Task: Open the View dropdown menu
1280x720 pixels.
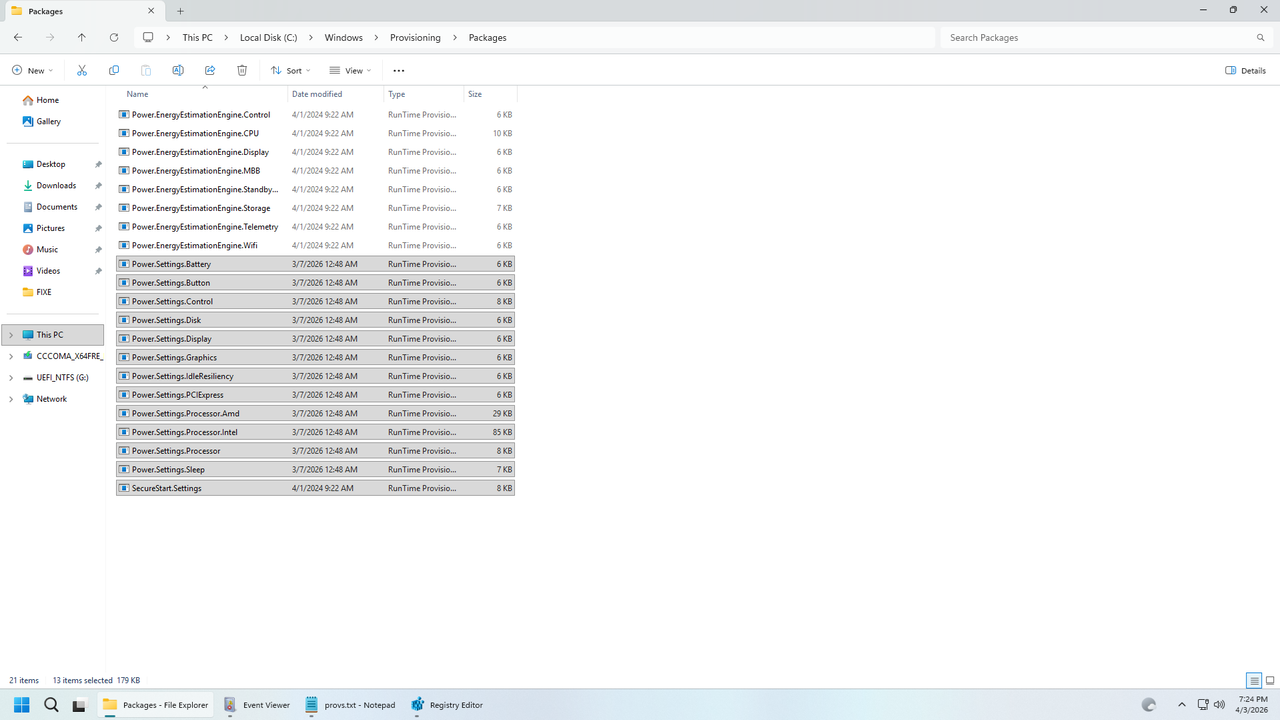Action: point(350,71)
